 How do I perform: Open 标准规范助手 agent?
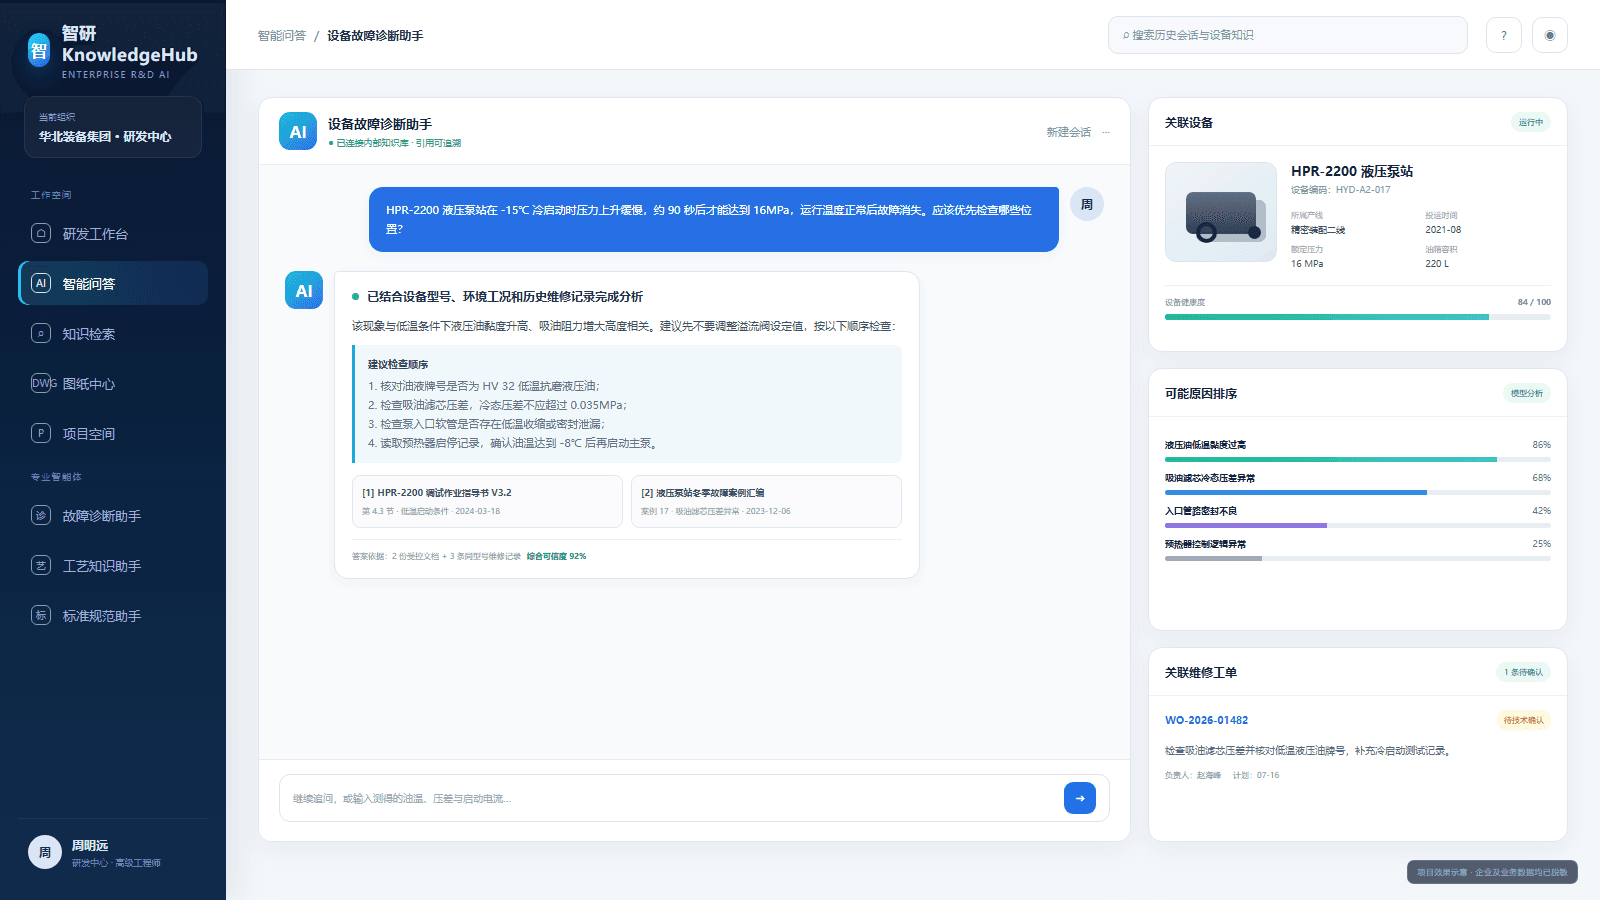113,616
